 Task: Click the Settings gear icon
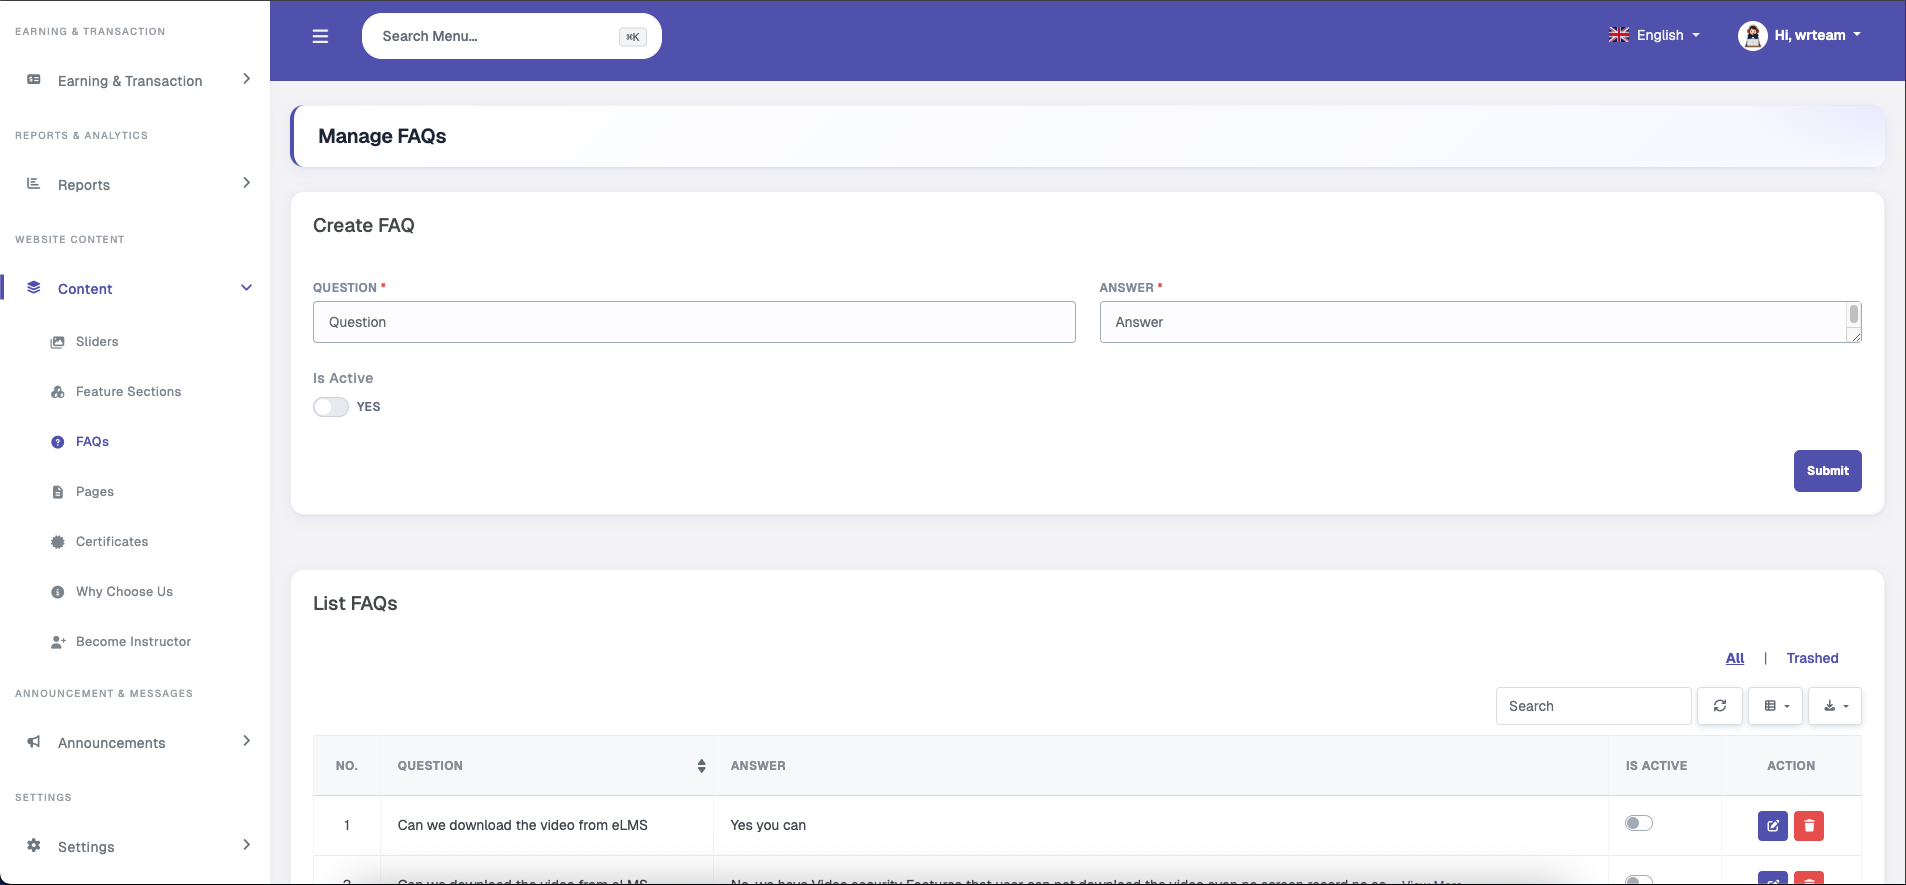[x=34, y=846]
